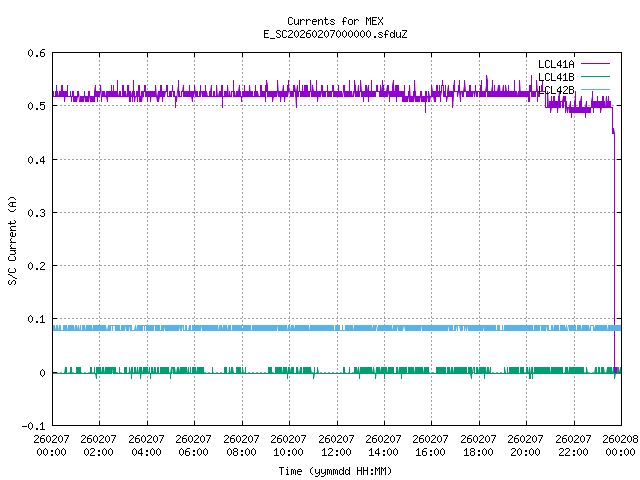
Task: Click the 'S/C Current (A)' y-axis label
Action: click(x=13, y=240)
